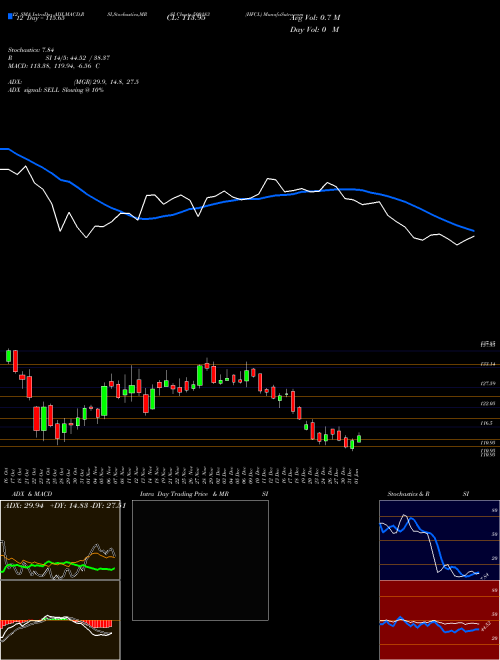This screenshot has height=660, width=500.
Task: Click the first green candlestick for 16 Oct
Action: (x=8, y=356)
